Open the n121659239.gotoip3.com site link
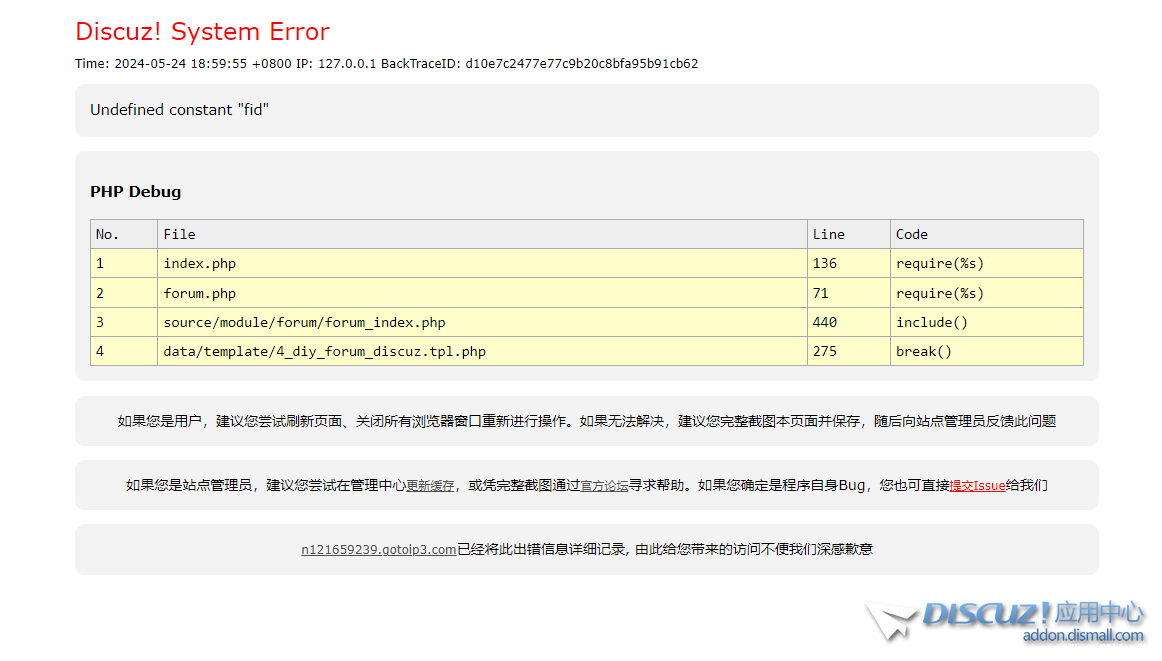The image size is (1162, 661). (378, 549)
